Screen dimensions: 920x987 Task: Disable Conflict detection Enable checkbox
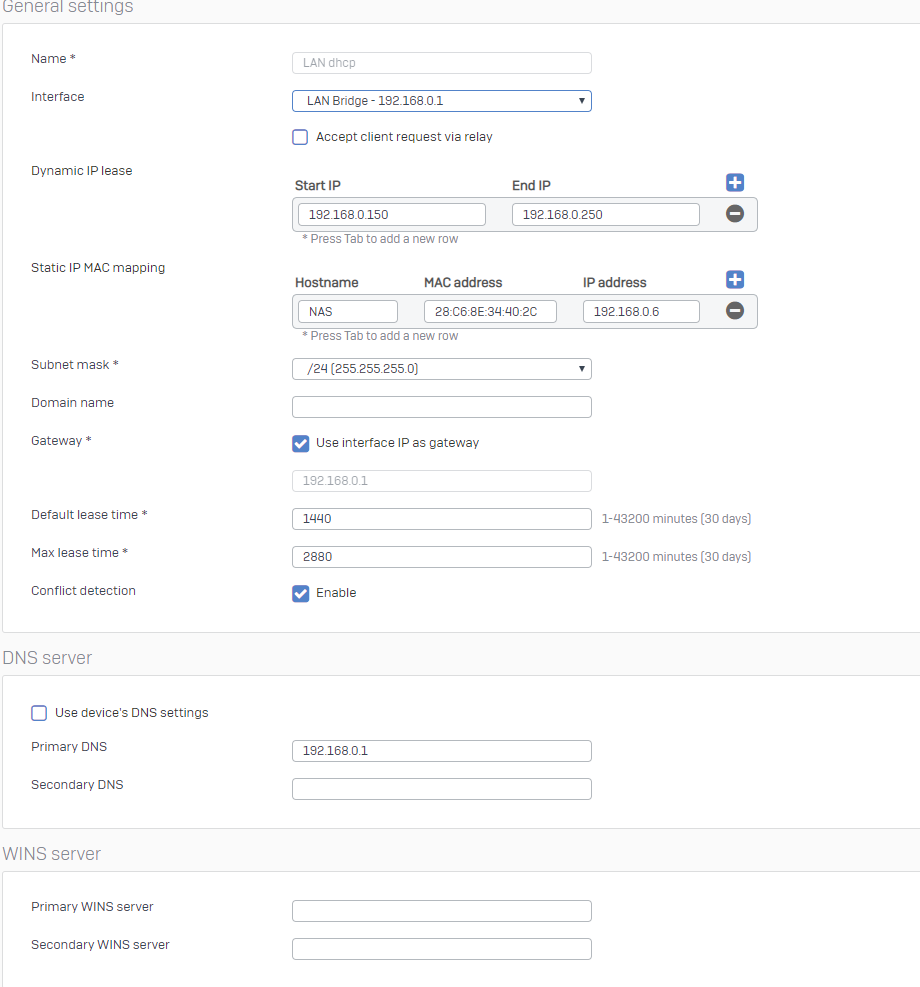click(x=301, y=593)
